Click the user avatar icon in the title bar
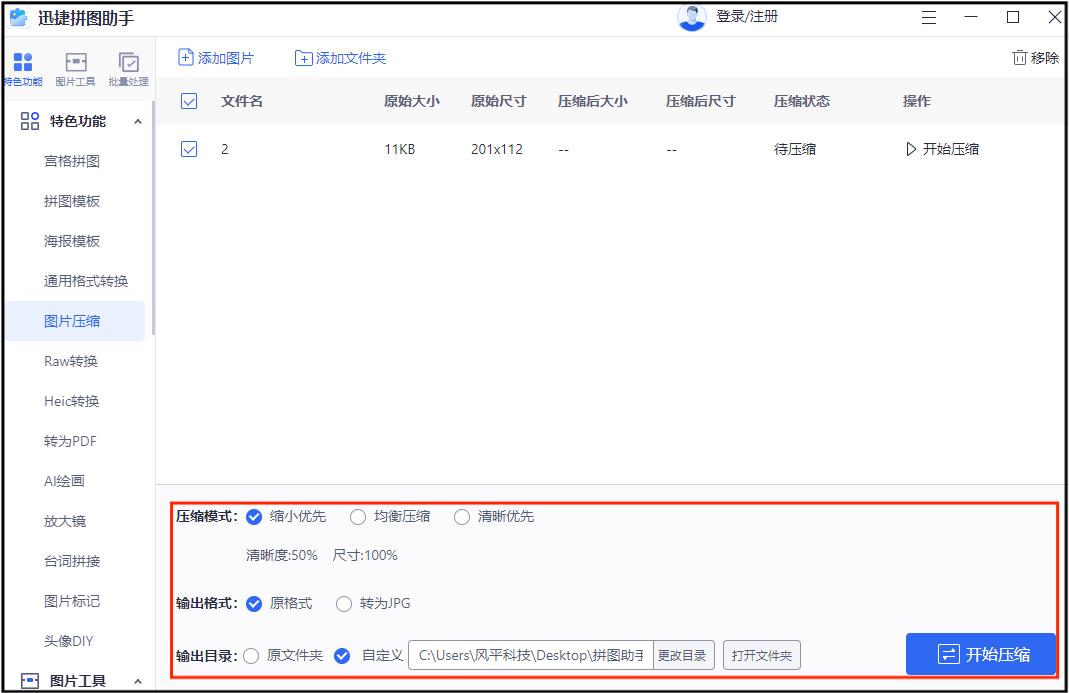 [x=691, y=16]
